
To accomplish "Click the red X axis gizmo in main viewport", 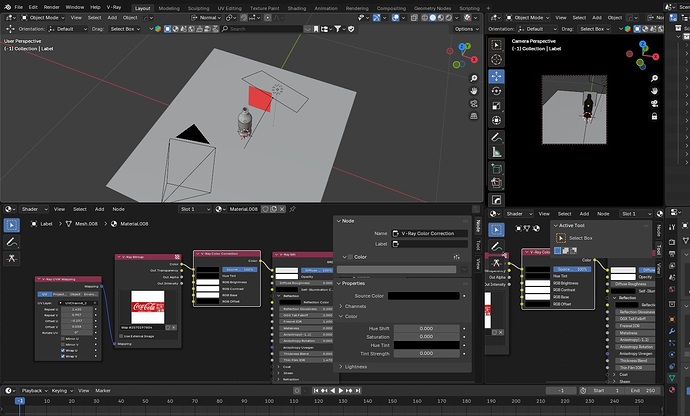I will (474, 59).
